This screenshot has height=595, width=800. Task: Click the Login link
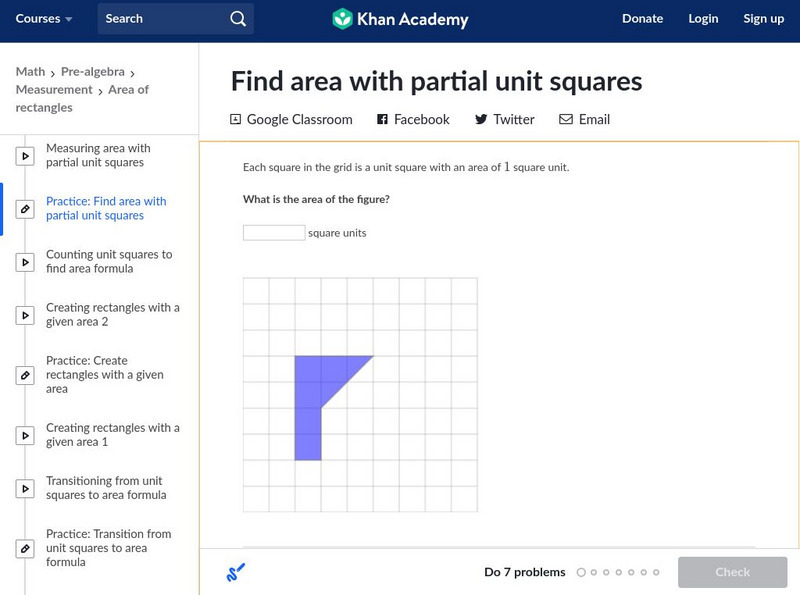point(703,19)
